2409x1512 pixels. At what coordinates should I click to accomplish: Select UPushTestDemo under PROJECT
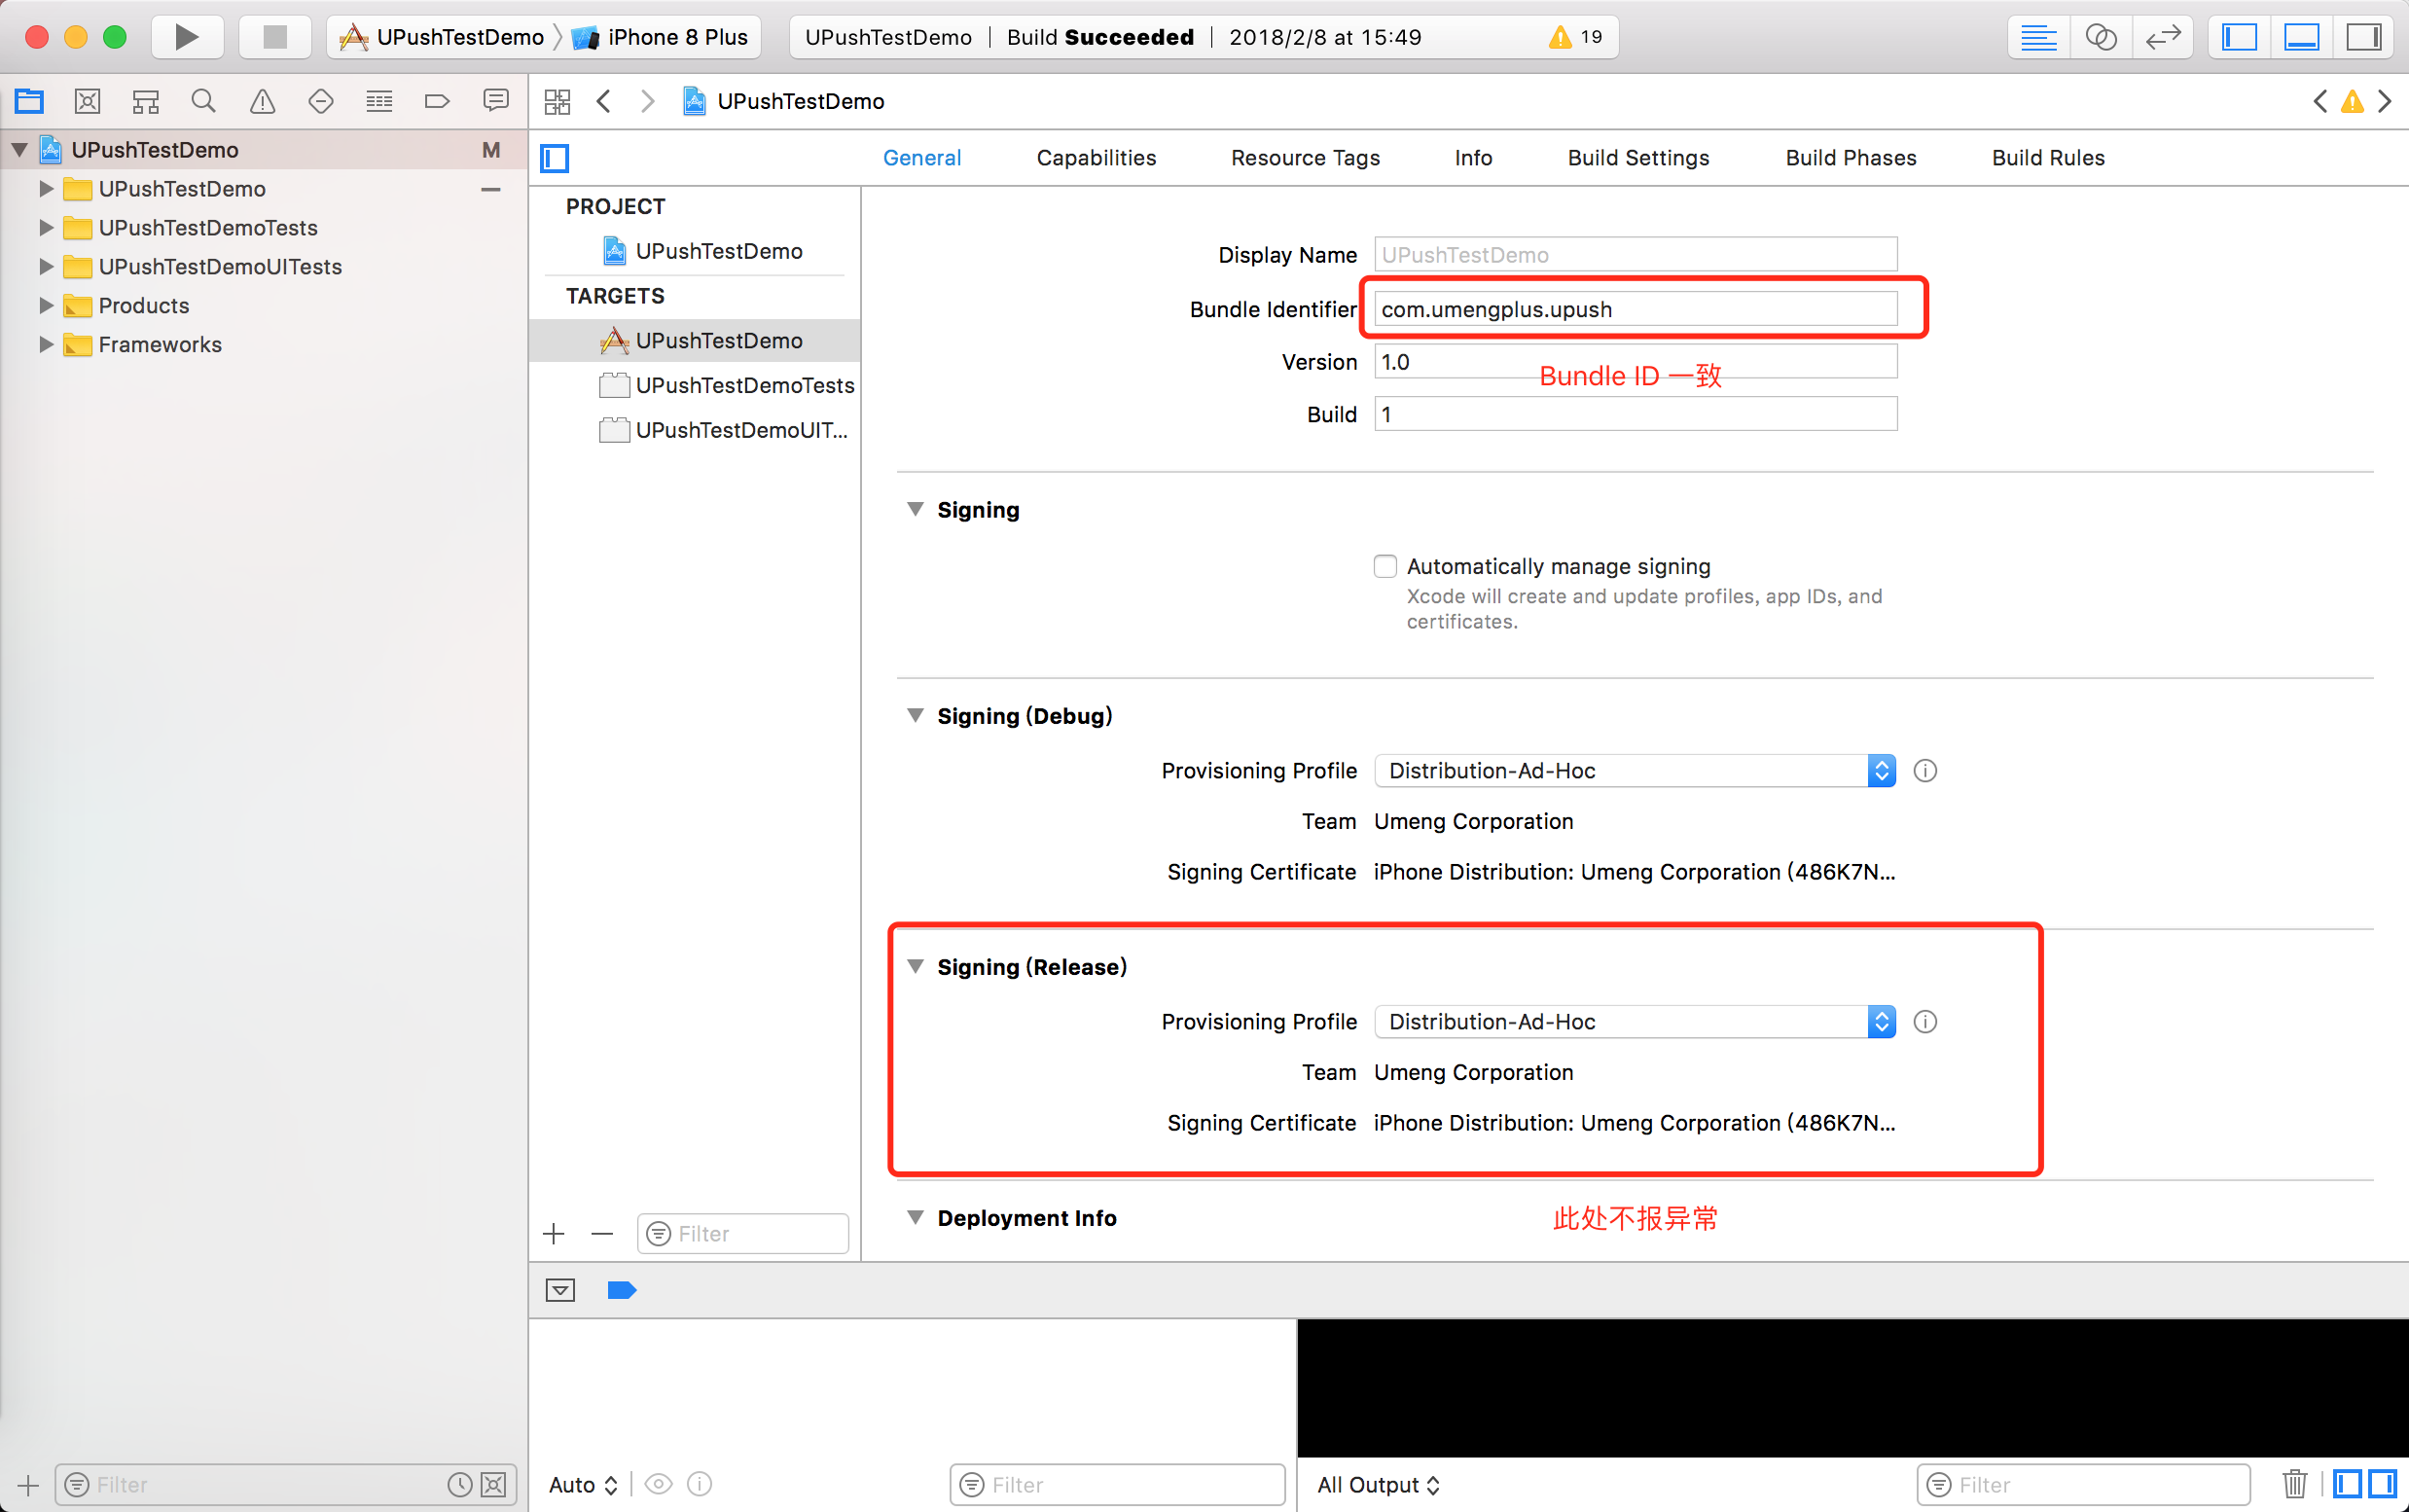coord(702,251)
